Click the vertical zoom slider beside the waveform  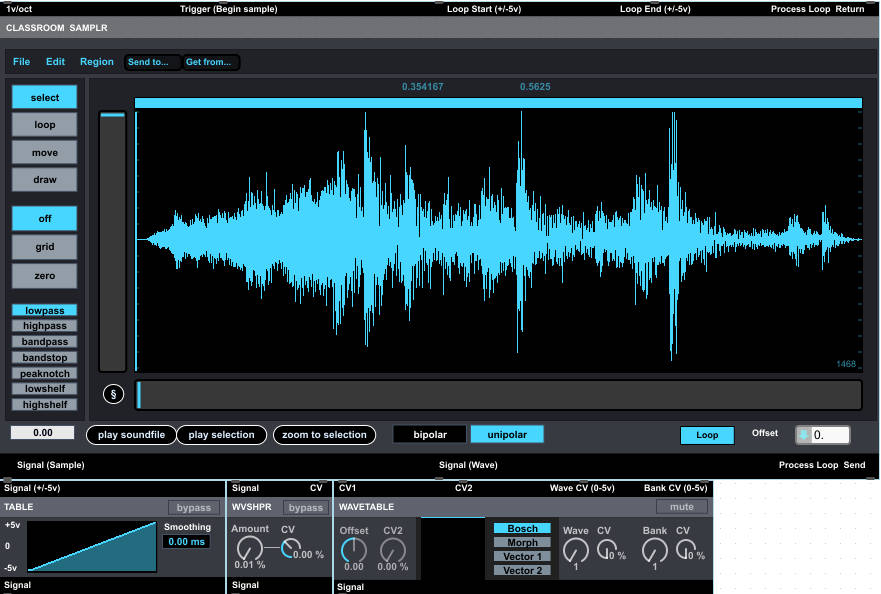[x=112, y=242]
